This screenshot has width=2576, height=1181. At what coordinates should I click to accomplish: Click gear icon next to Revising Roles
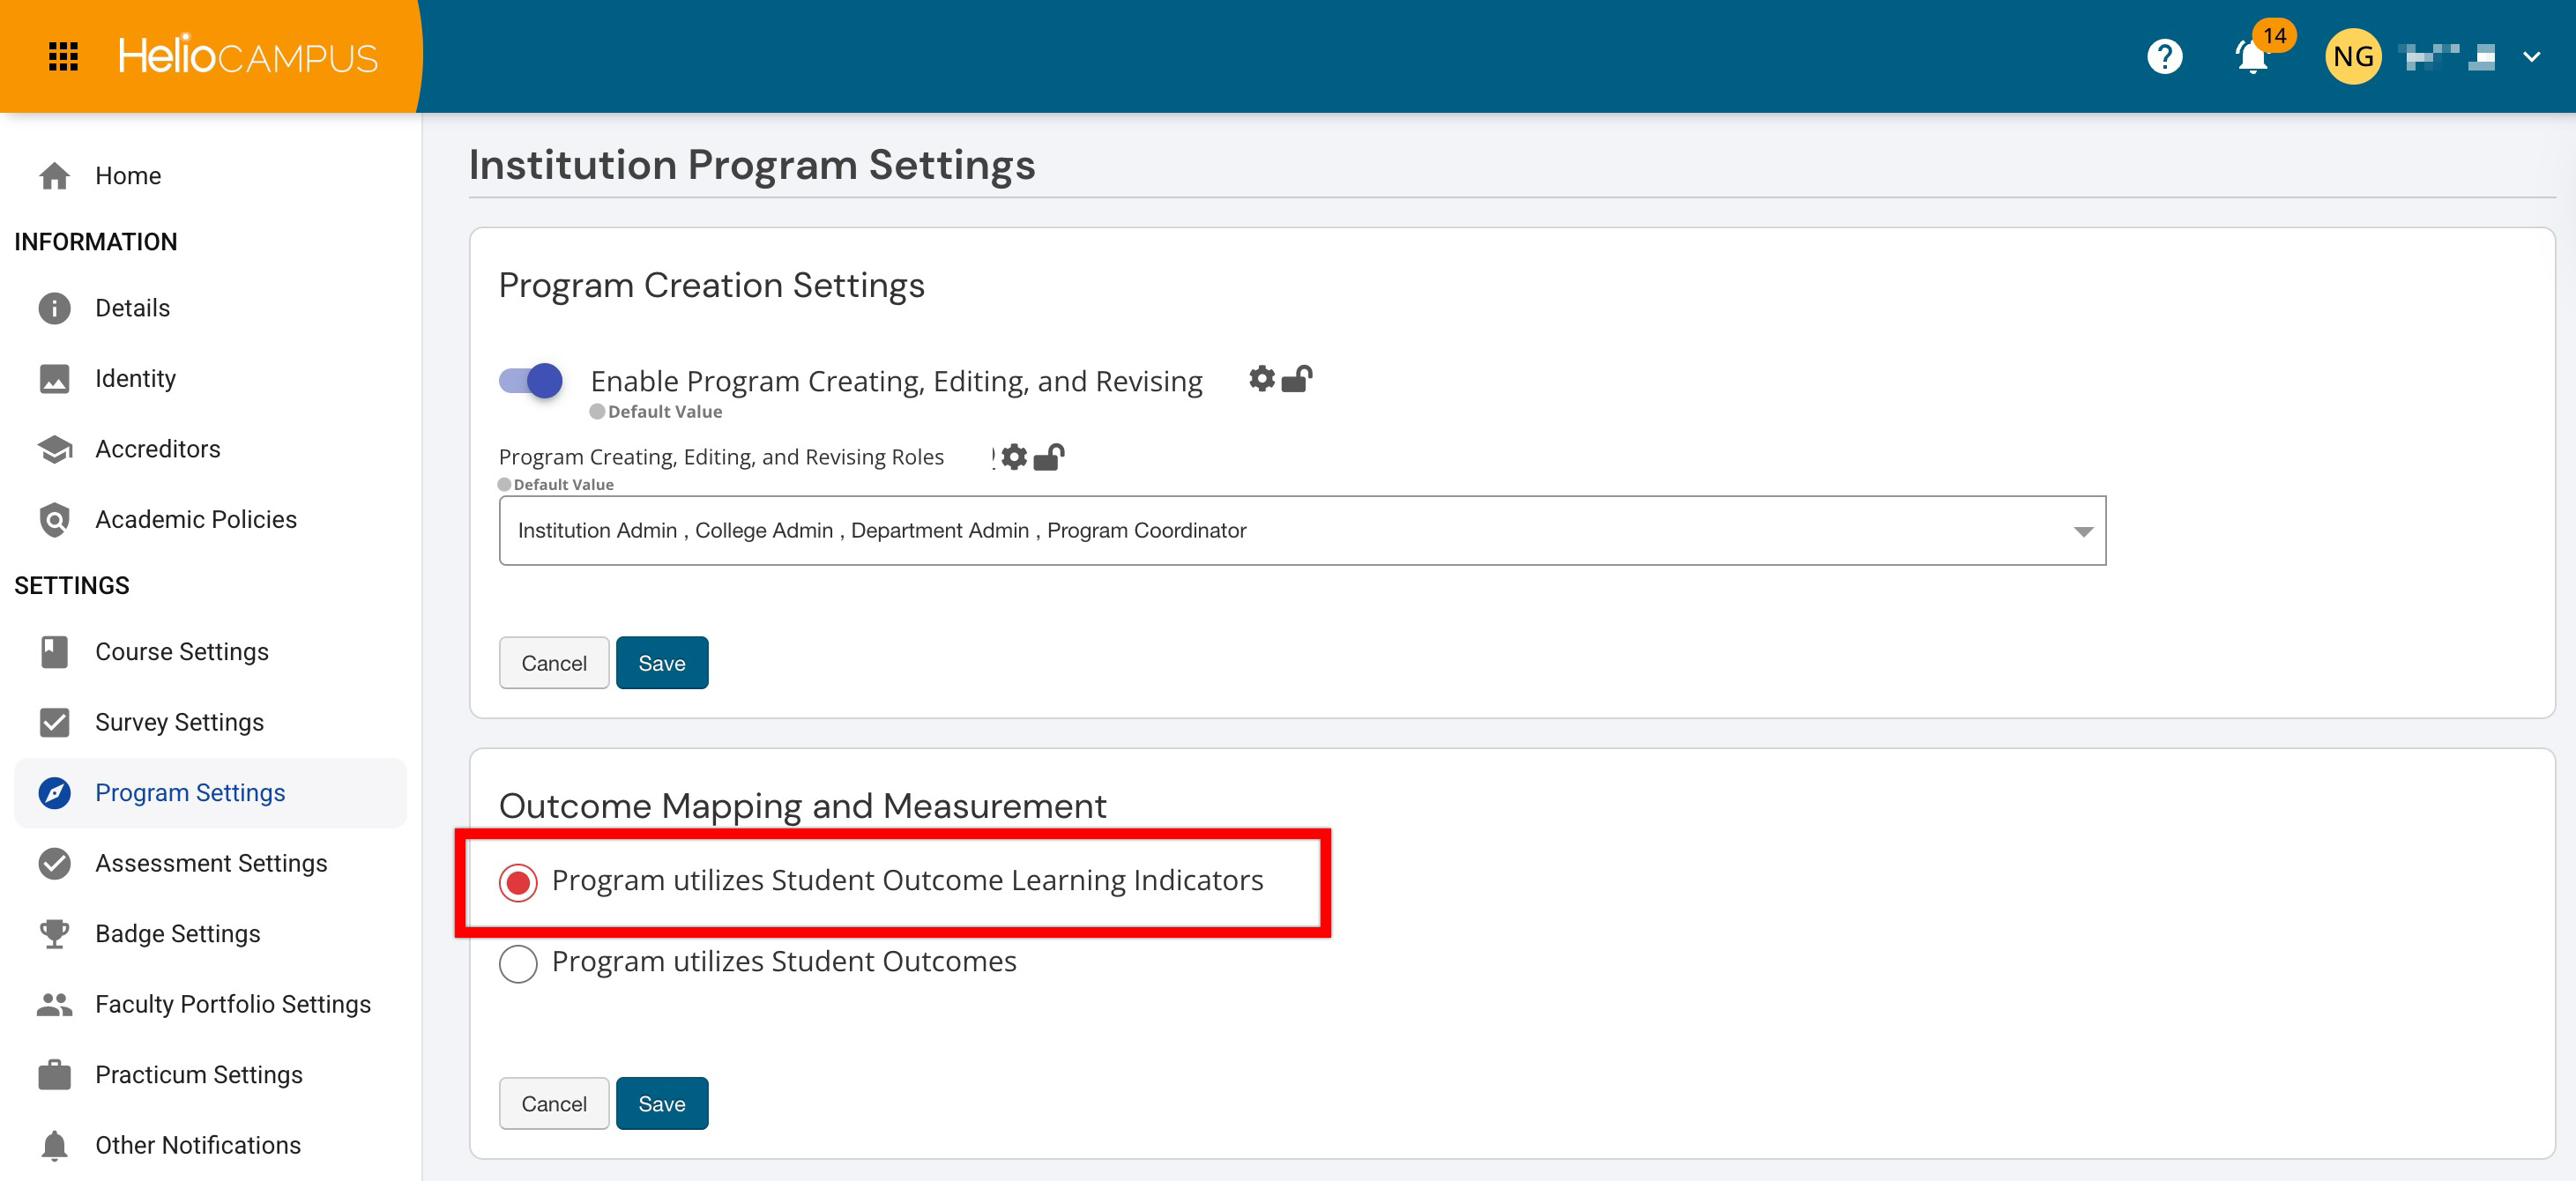tap(1014, 457)
